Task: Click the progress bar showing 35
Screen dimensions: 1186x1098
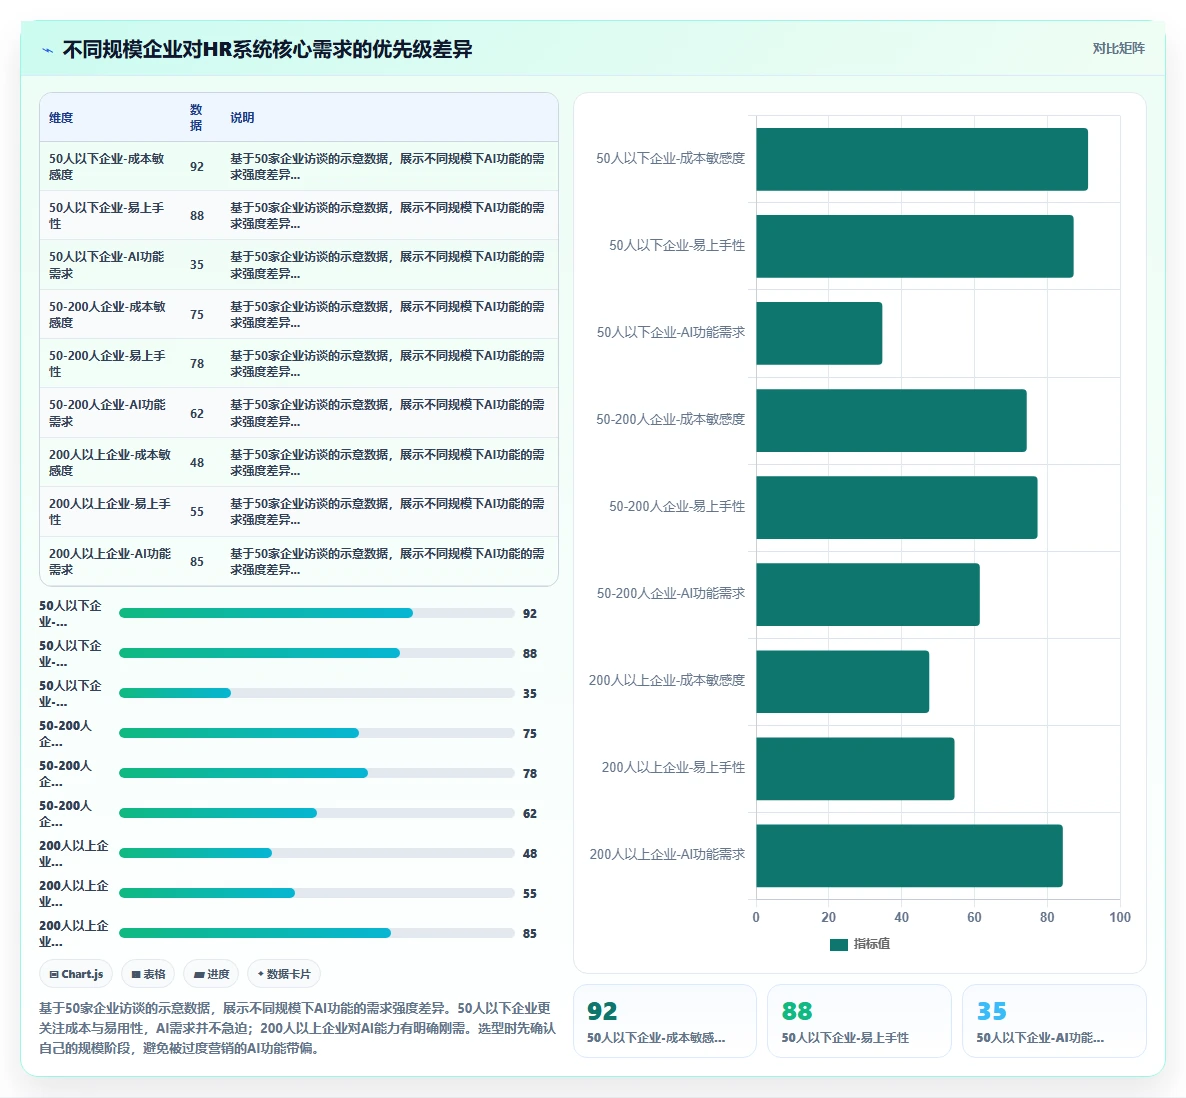Action: (317, 693)
